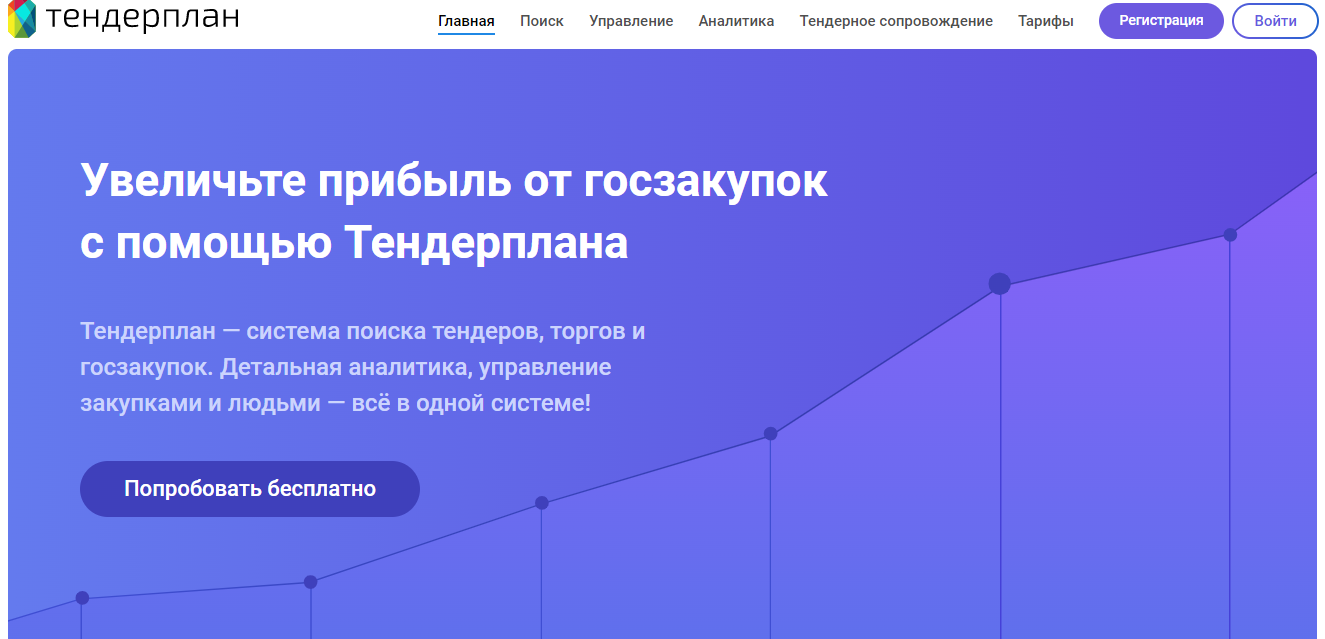Click headline line 'Увеличьте прибыль от госзакупок'

[x=454, y=181]
